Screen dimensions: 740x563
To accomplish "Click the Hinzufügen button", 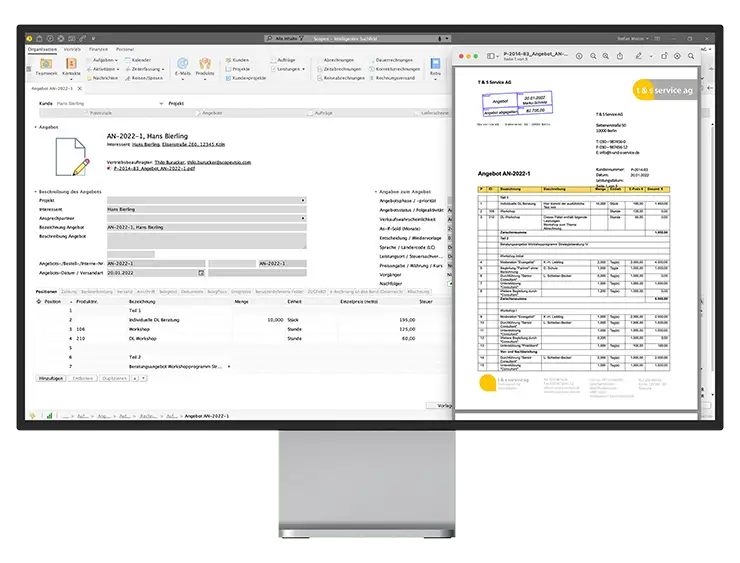I will [52, 380].
